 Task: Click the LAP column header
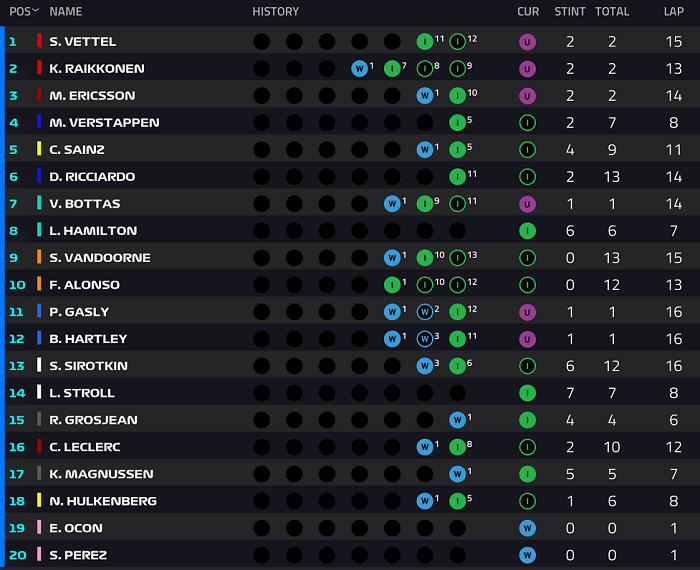[x=674, y=12]
